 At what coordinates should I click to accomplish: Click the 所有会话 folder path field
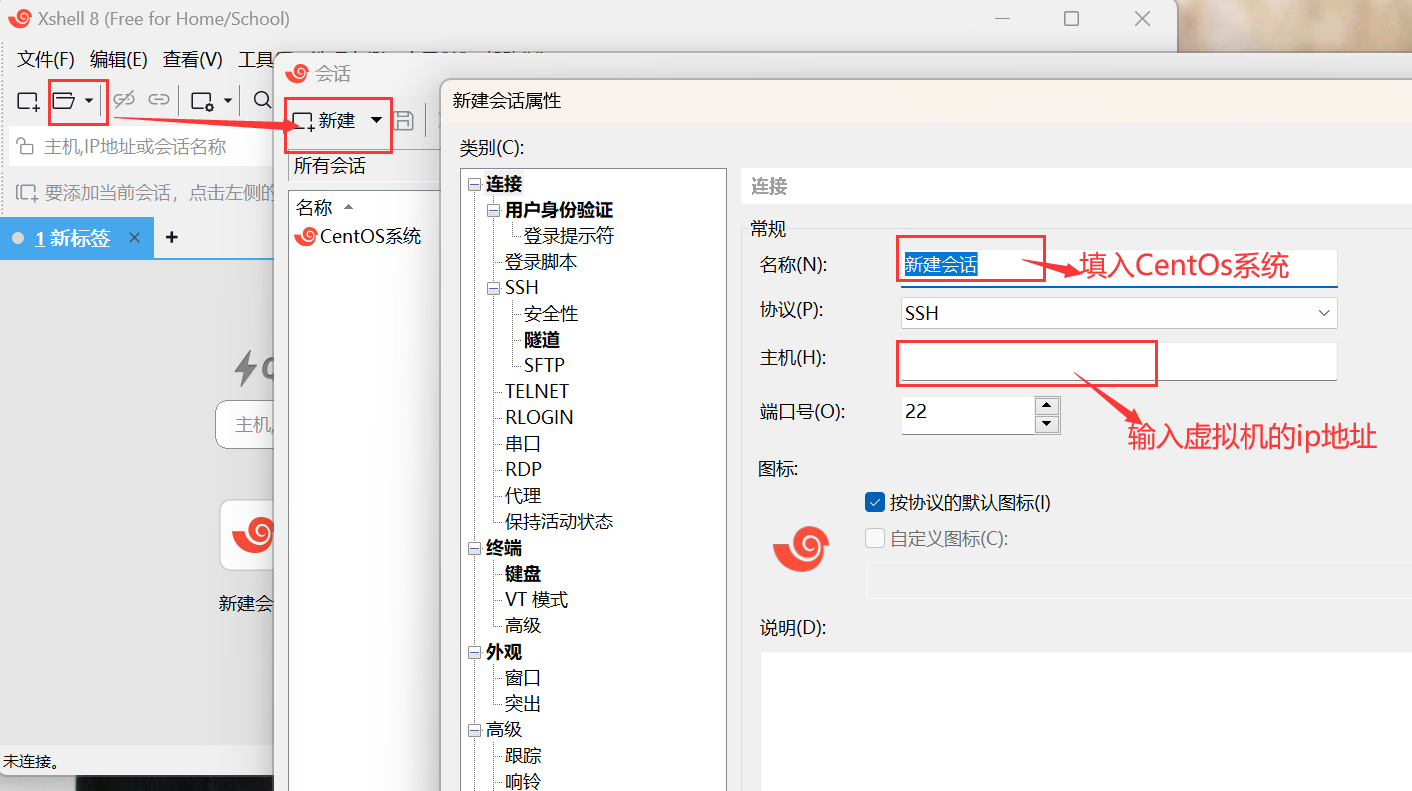(x=364, y=166)
